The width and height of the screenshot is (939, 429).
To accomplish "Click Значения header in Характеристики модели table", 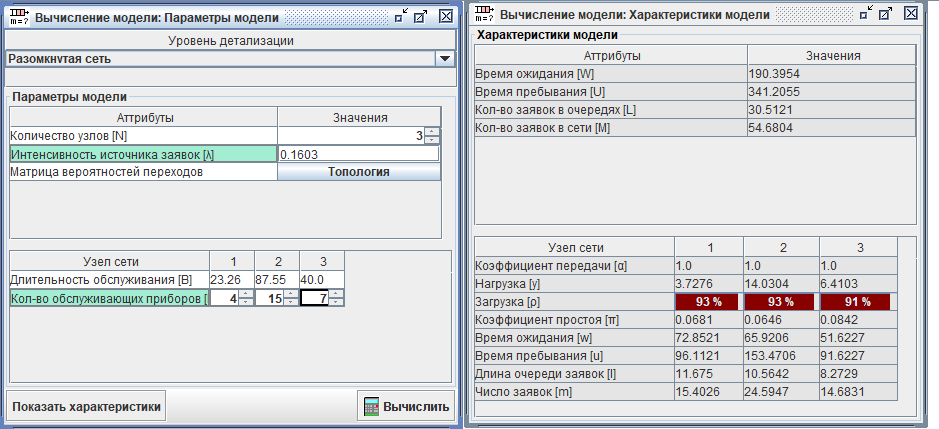I will (x=832, y=56).
